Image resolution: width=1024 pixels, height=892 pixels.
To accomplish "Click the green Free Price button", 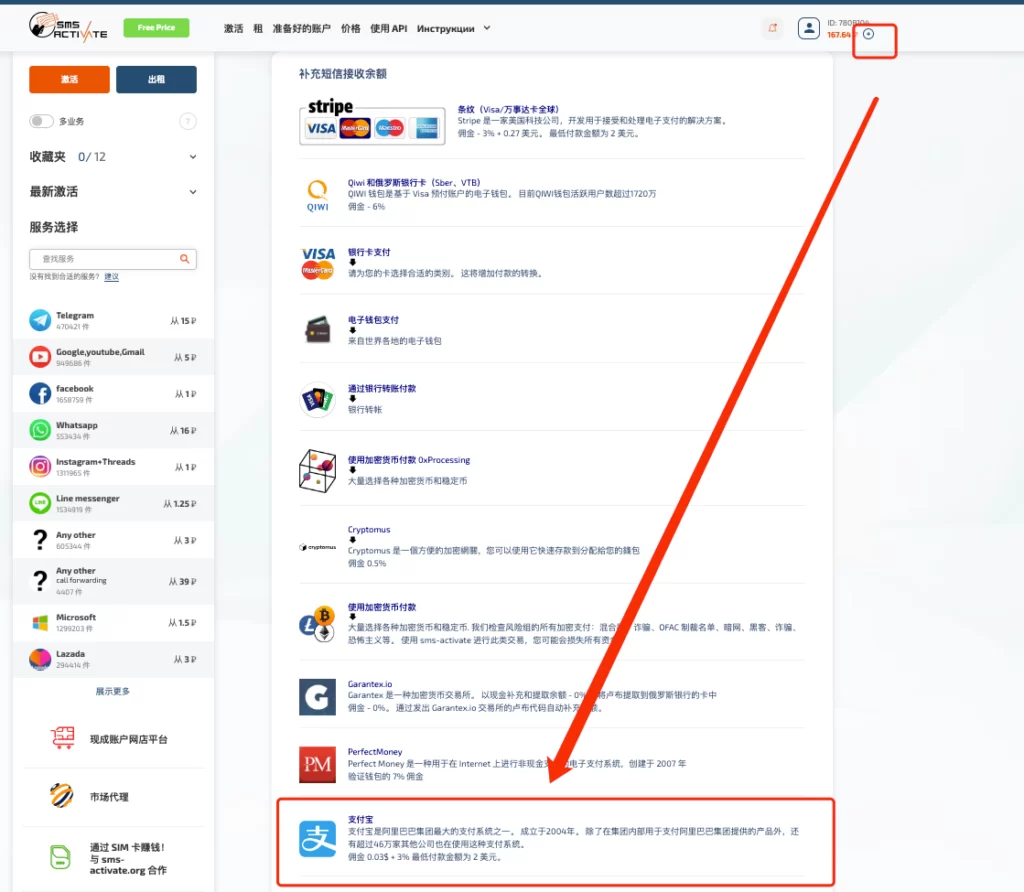I will pos(156,27).
